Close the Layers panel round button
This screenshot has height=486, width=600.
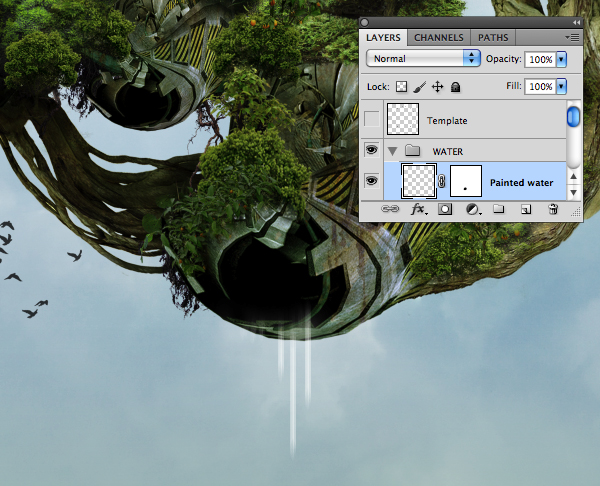tap(365, 23)
